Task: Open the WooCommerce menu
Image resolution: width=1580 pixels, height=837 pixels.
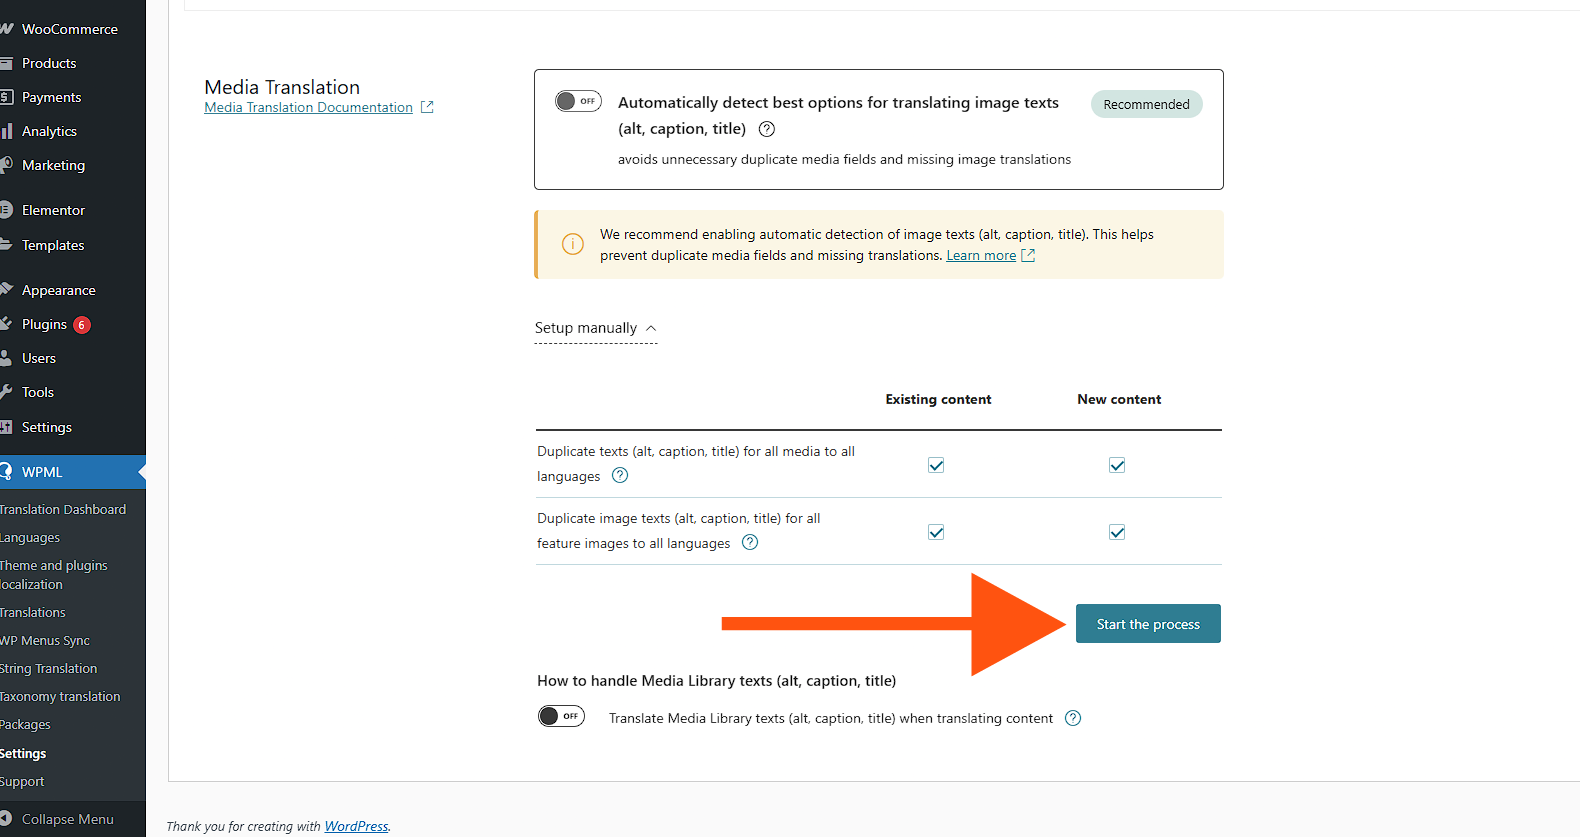Action: click(x=69, y=29)
